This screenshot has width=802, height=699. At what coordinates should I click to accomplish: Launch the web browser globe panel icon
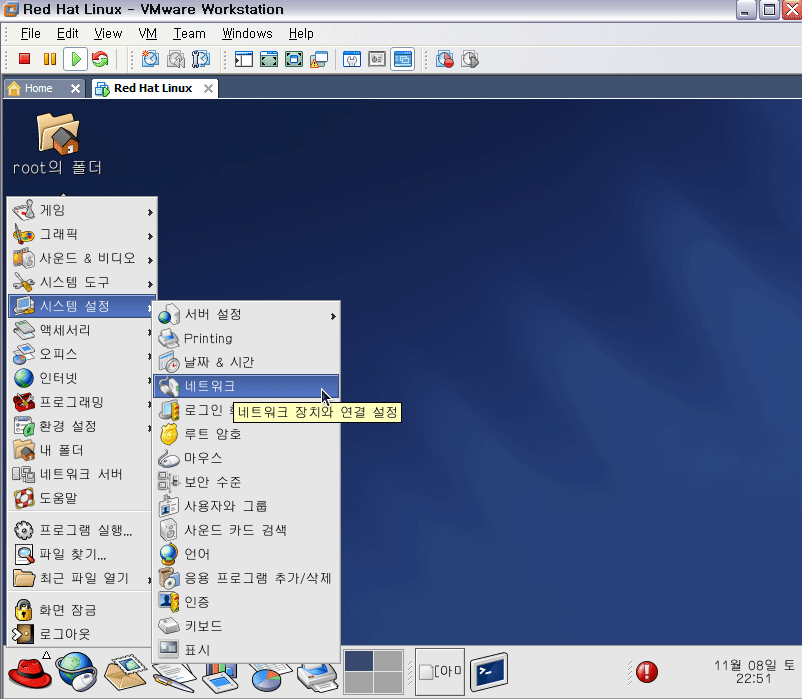click(x=77, y=671)
